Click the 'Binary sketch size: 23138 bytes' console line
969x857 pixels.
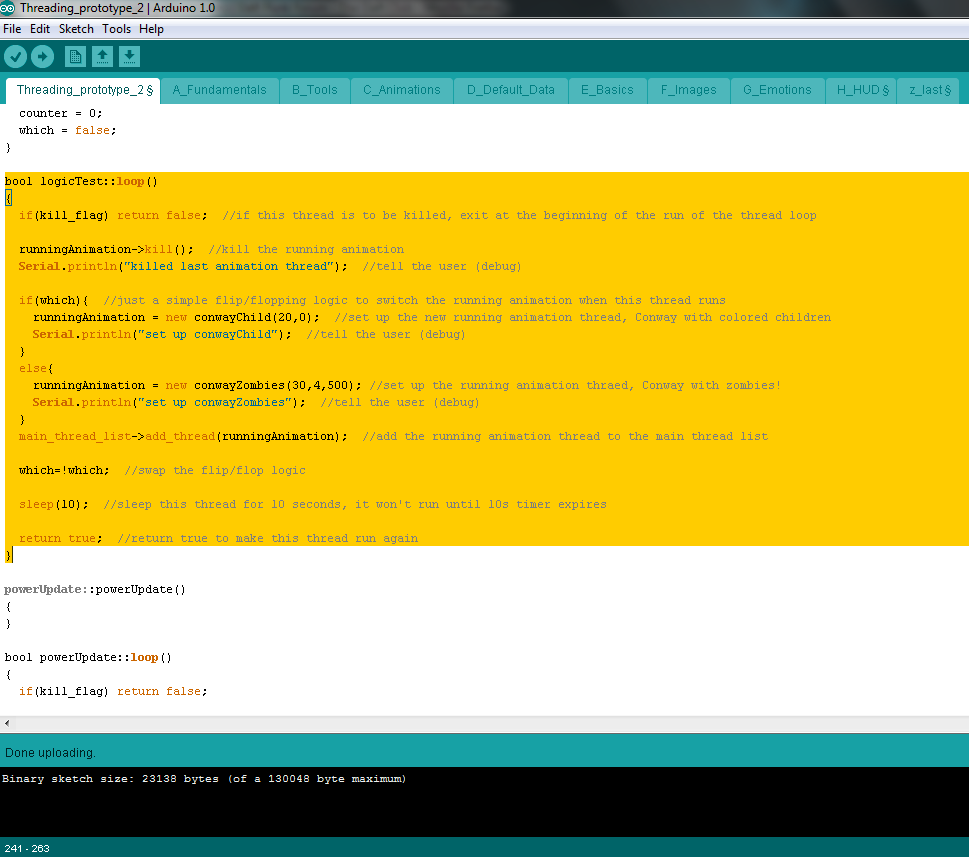204,779
